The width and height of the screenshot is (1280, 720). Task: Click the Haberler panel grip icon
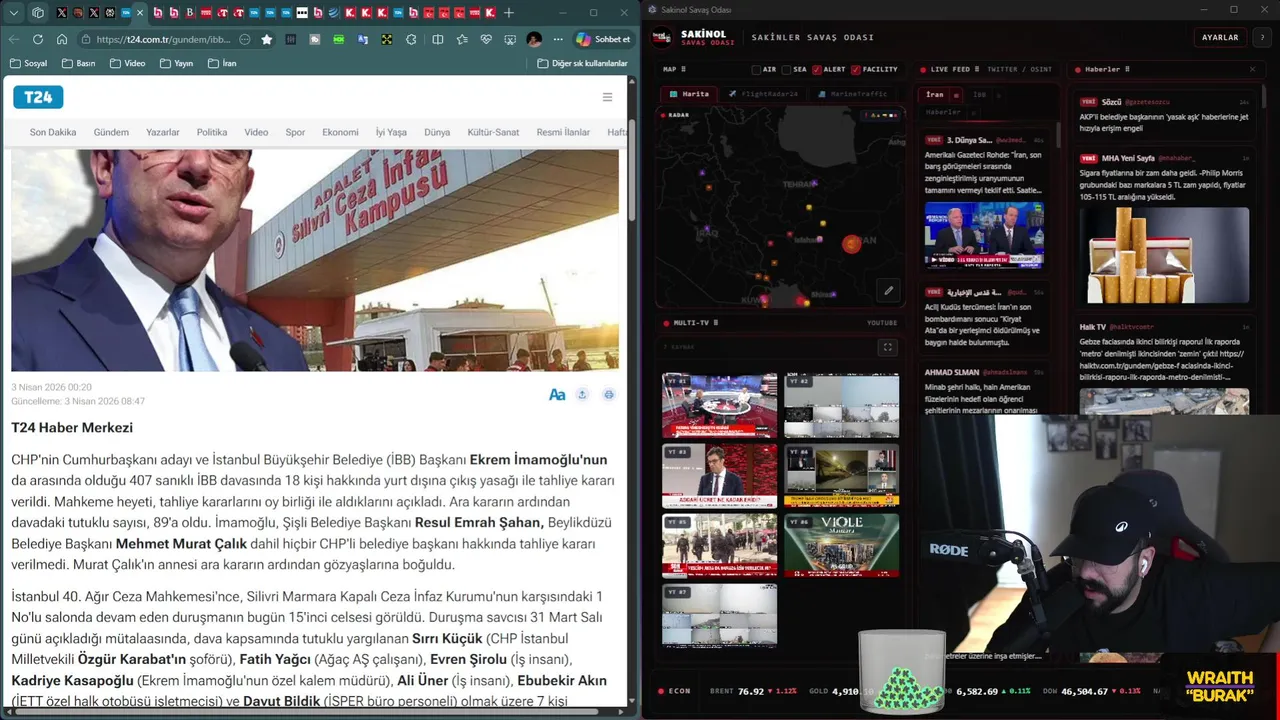1128,70
